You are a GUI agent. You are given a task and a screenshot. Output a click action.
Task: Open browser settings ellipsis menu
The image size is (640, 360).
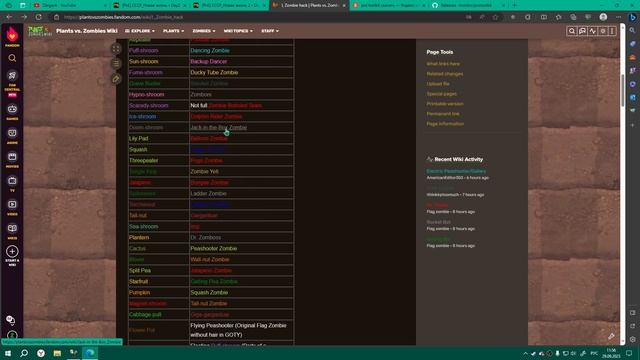pyautogui.click(x=618, y=17)
